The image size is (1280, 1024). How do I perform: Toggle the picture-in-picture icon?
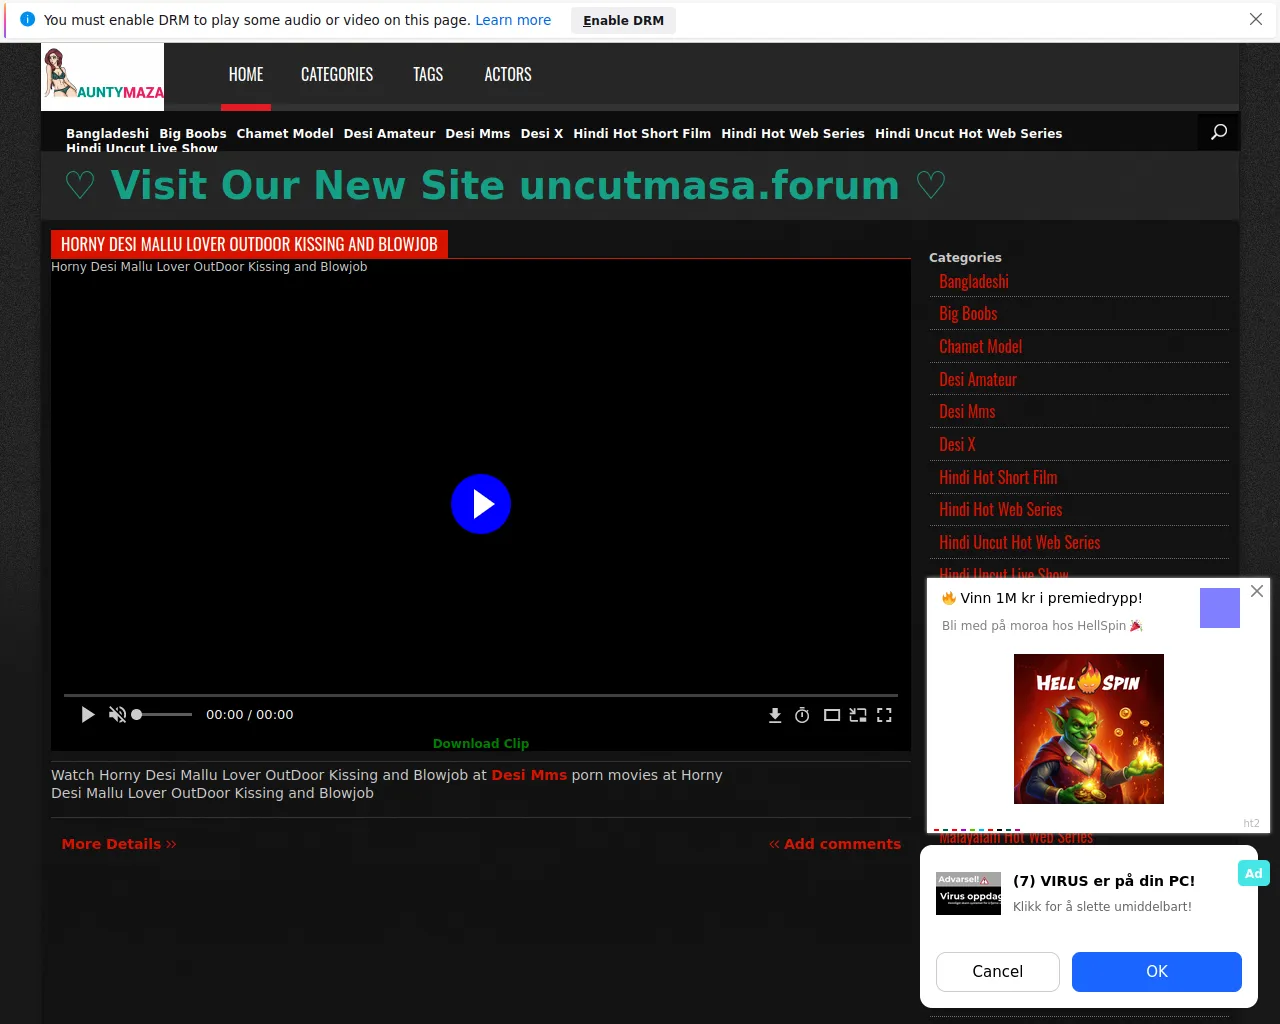[858, 715]
